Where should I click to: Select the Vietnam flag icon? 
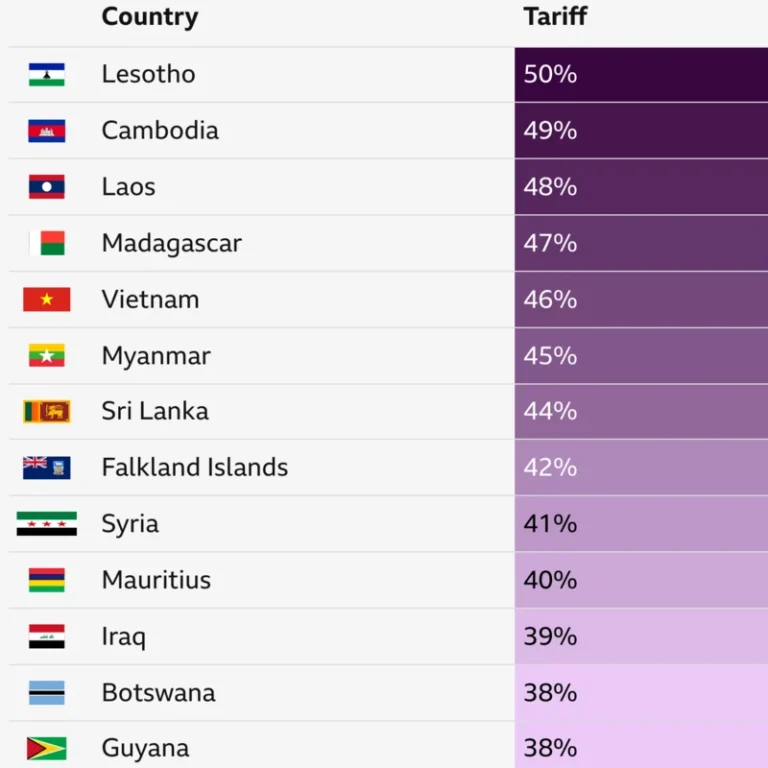click(47, 299)
